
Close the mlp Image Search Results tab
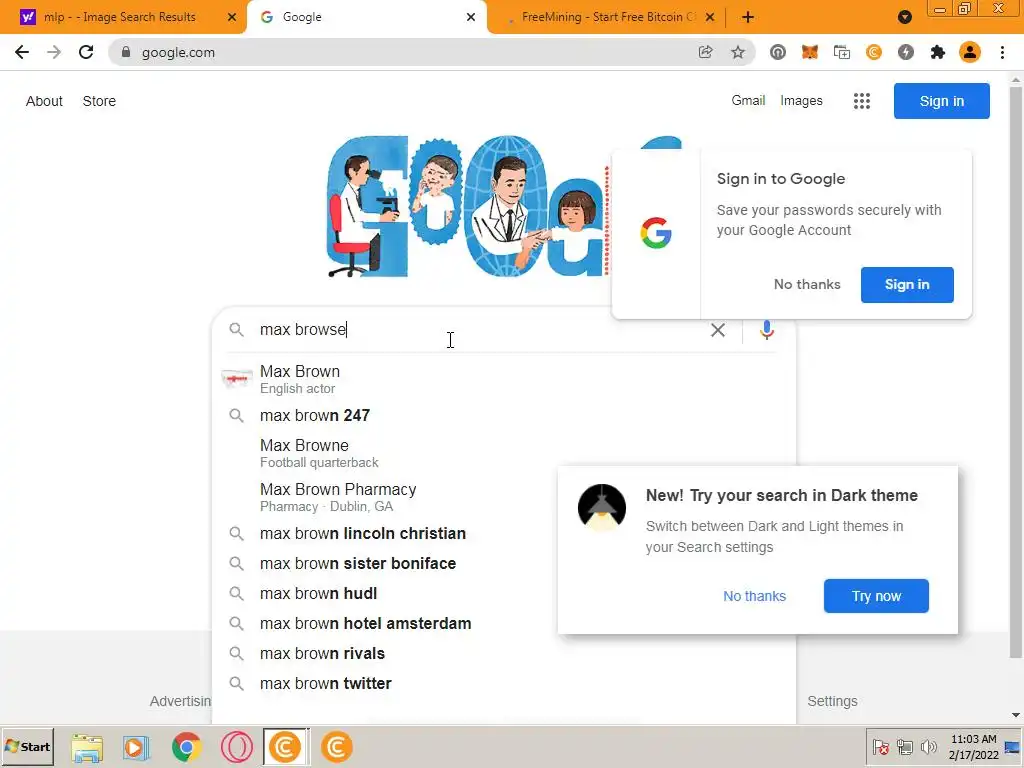click(x=231, y=17)
